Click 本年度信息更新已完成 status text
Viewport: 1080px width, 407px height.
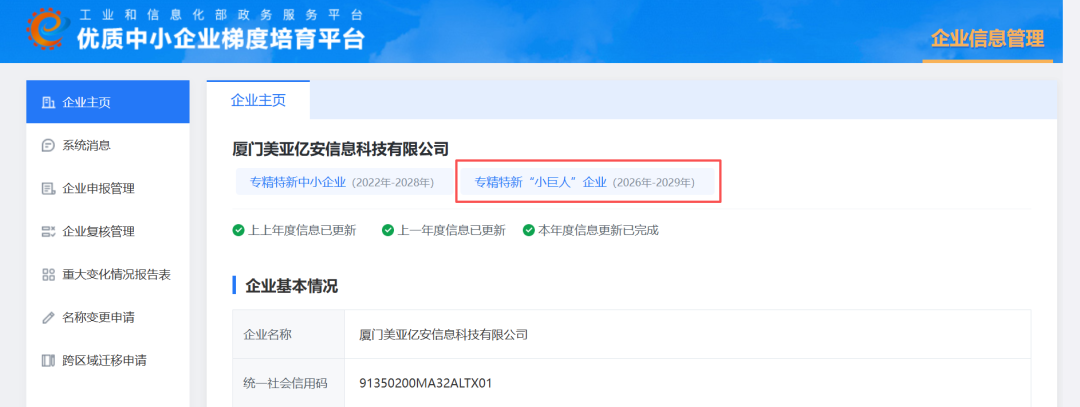point(599,231)
